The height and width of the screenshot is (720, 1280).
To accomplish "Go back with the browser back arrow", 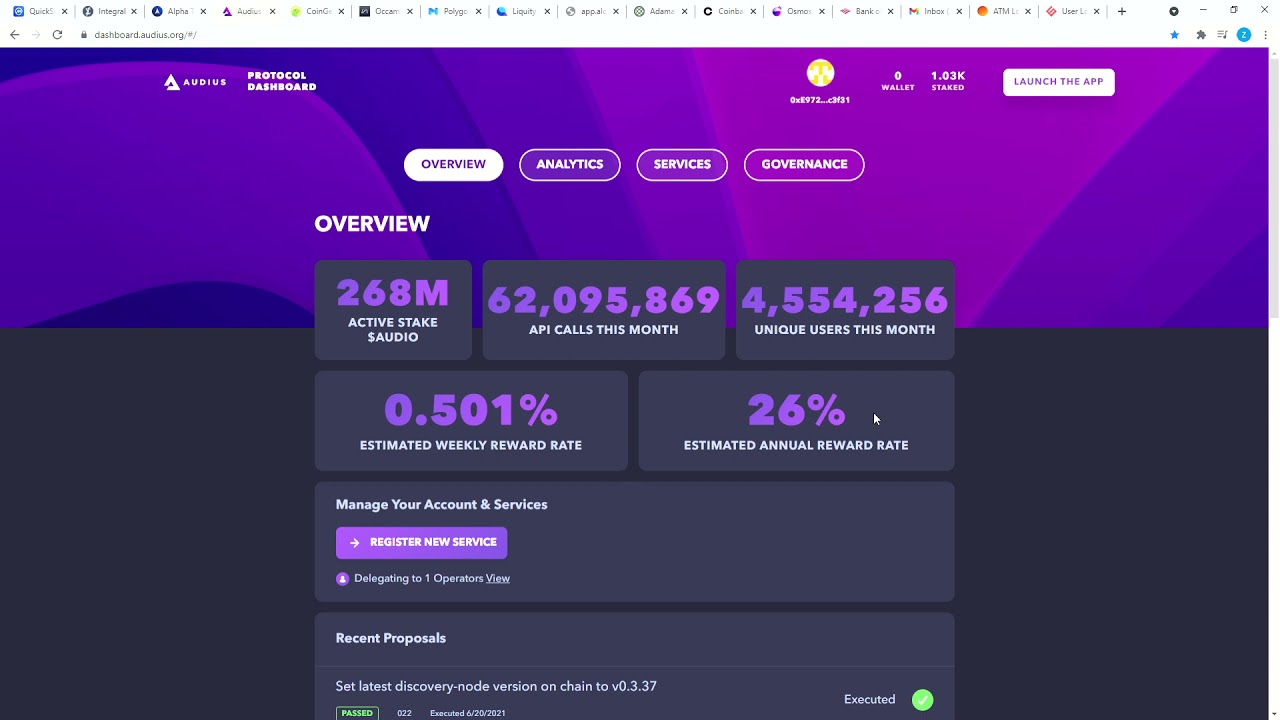I will (x=14, y=34).
